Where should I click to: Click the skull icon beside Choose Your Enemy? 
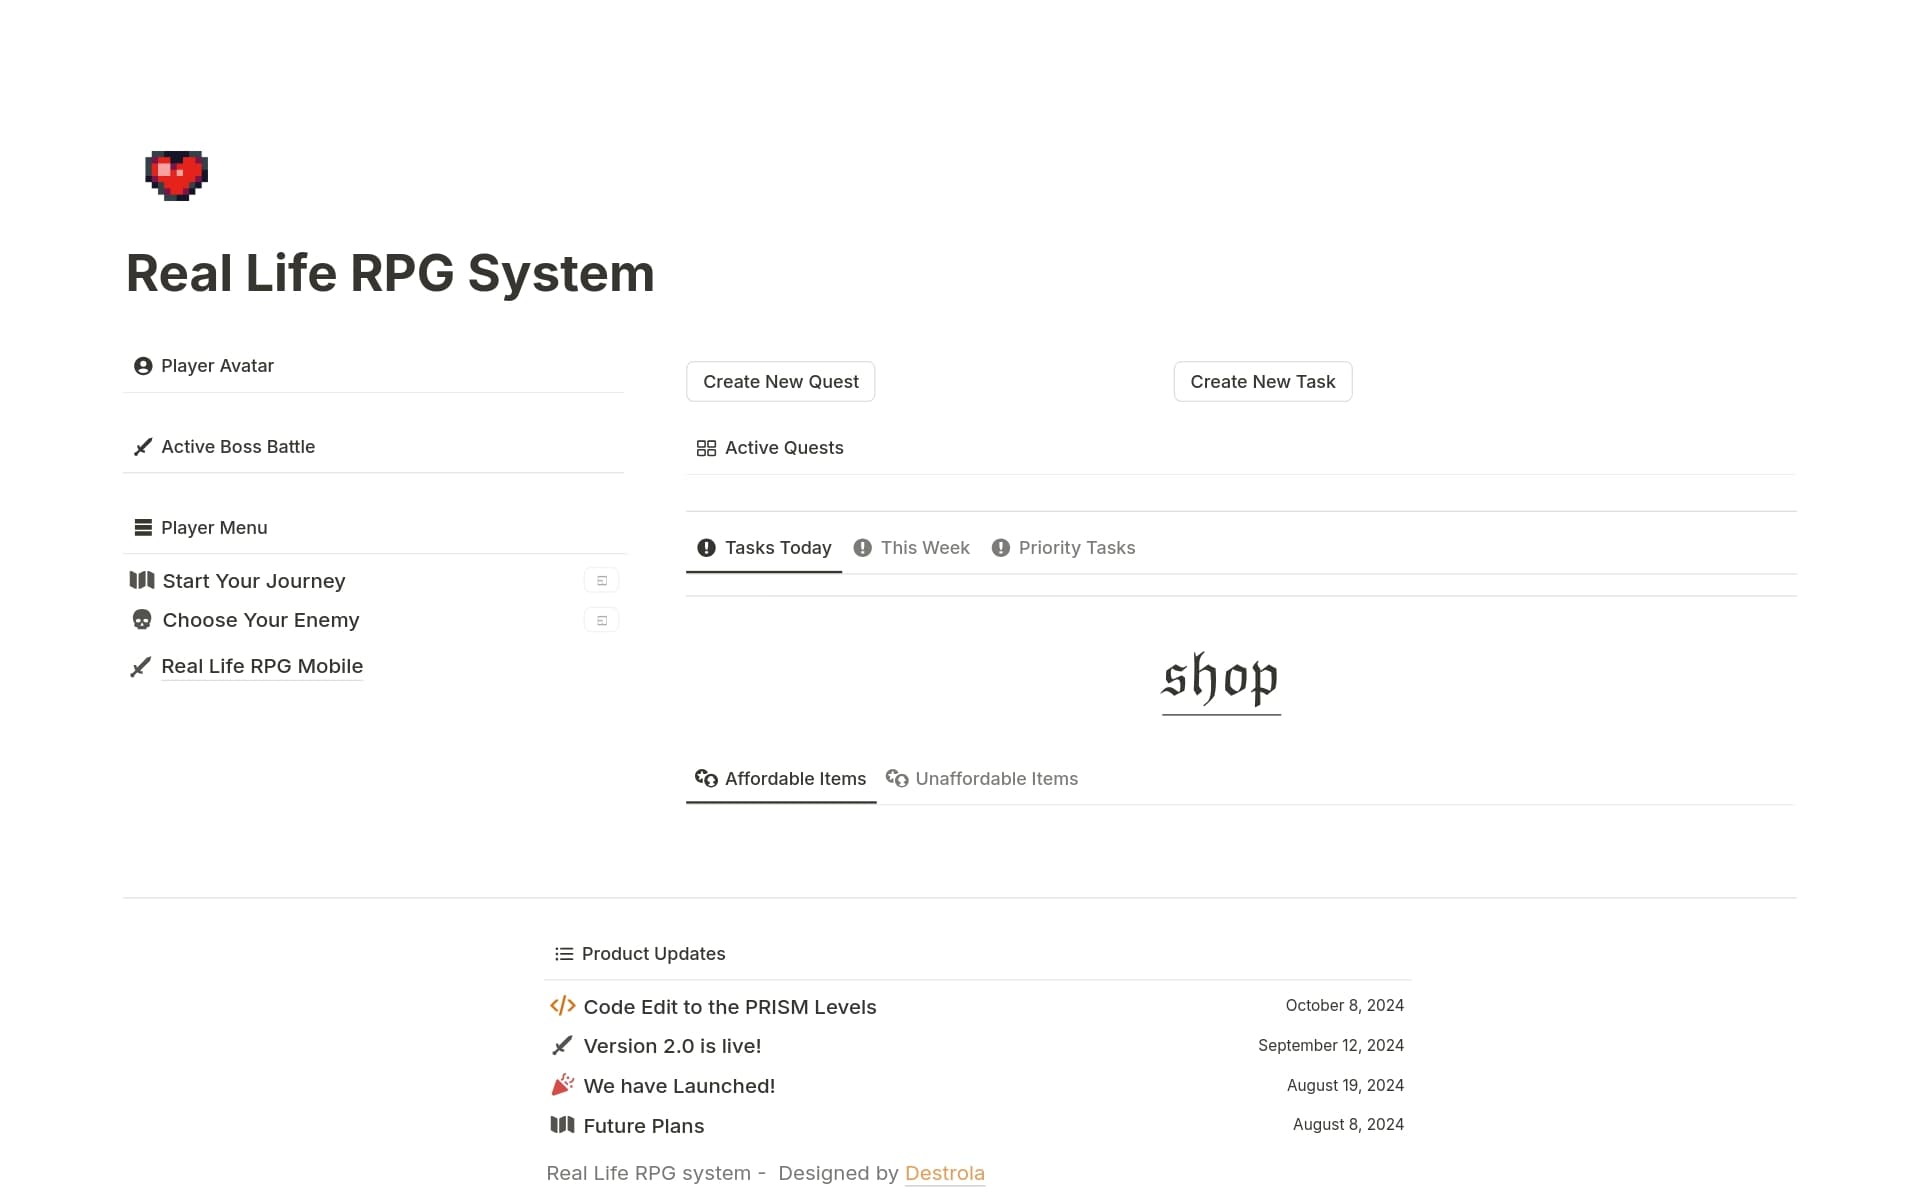tap(142, 620)
